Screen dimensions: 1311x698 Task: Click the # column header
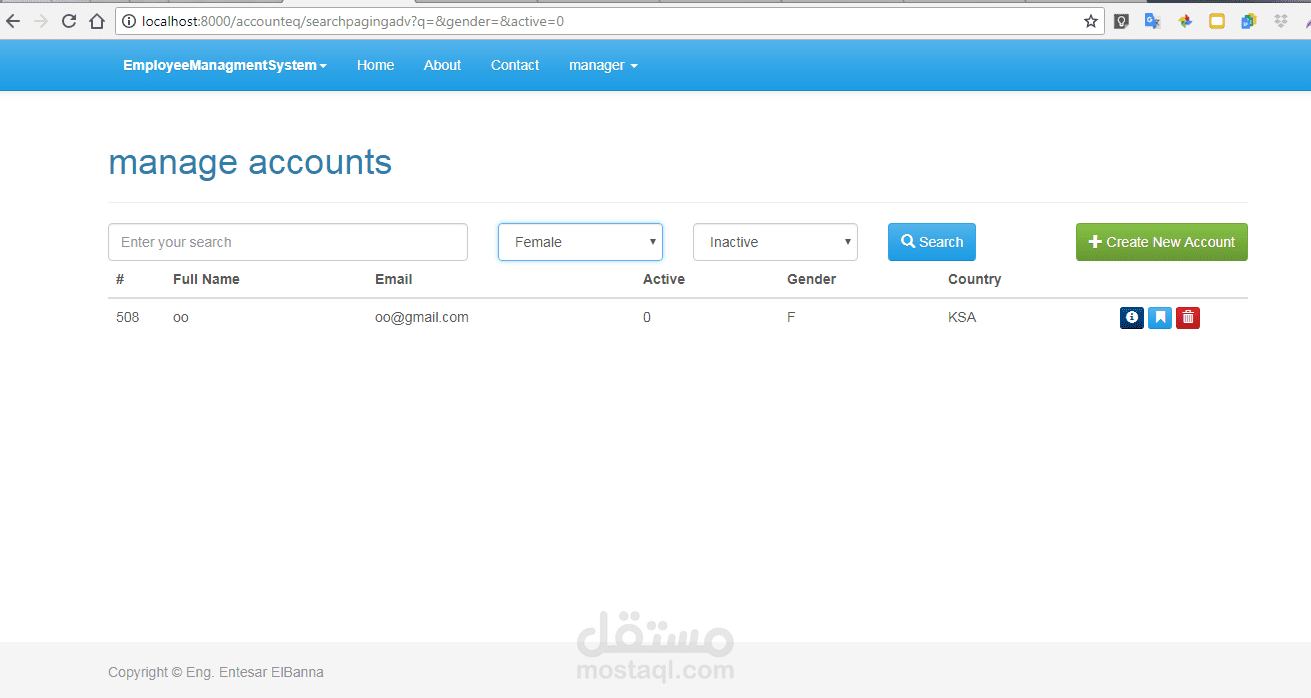120,279
